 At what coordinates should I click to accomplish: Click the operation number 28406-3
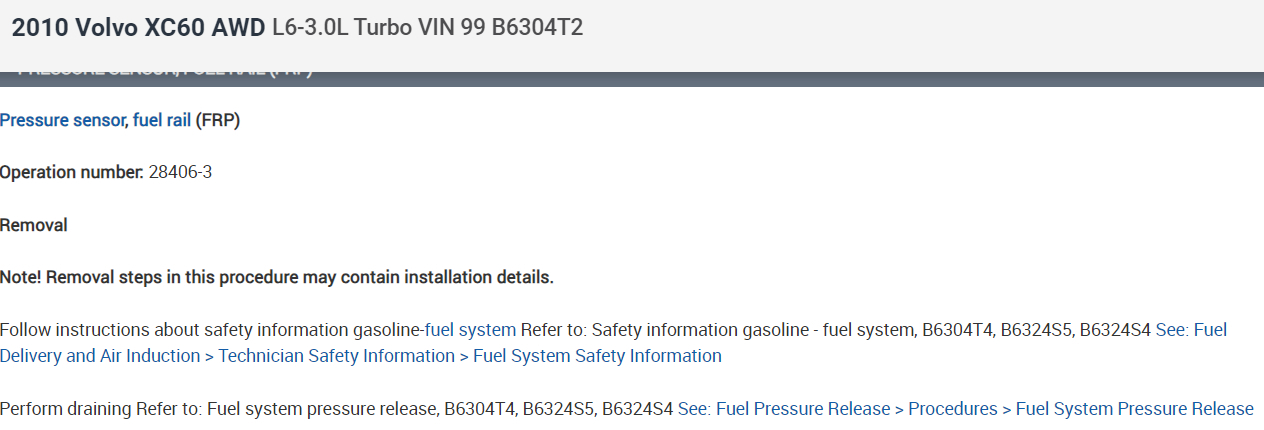pos(180,172)
